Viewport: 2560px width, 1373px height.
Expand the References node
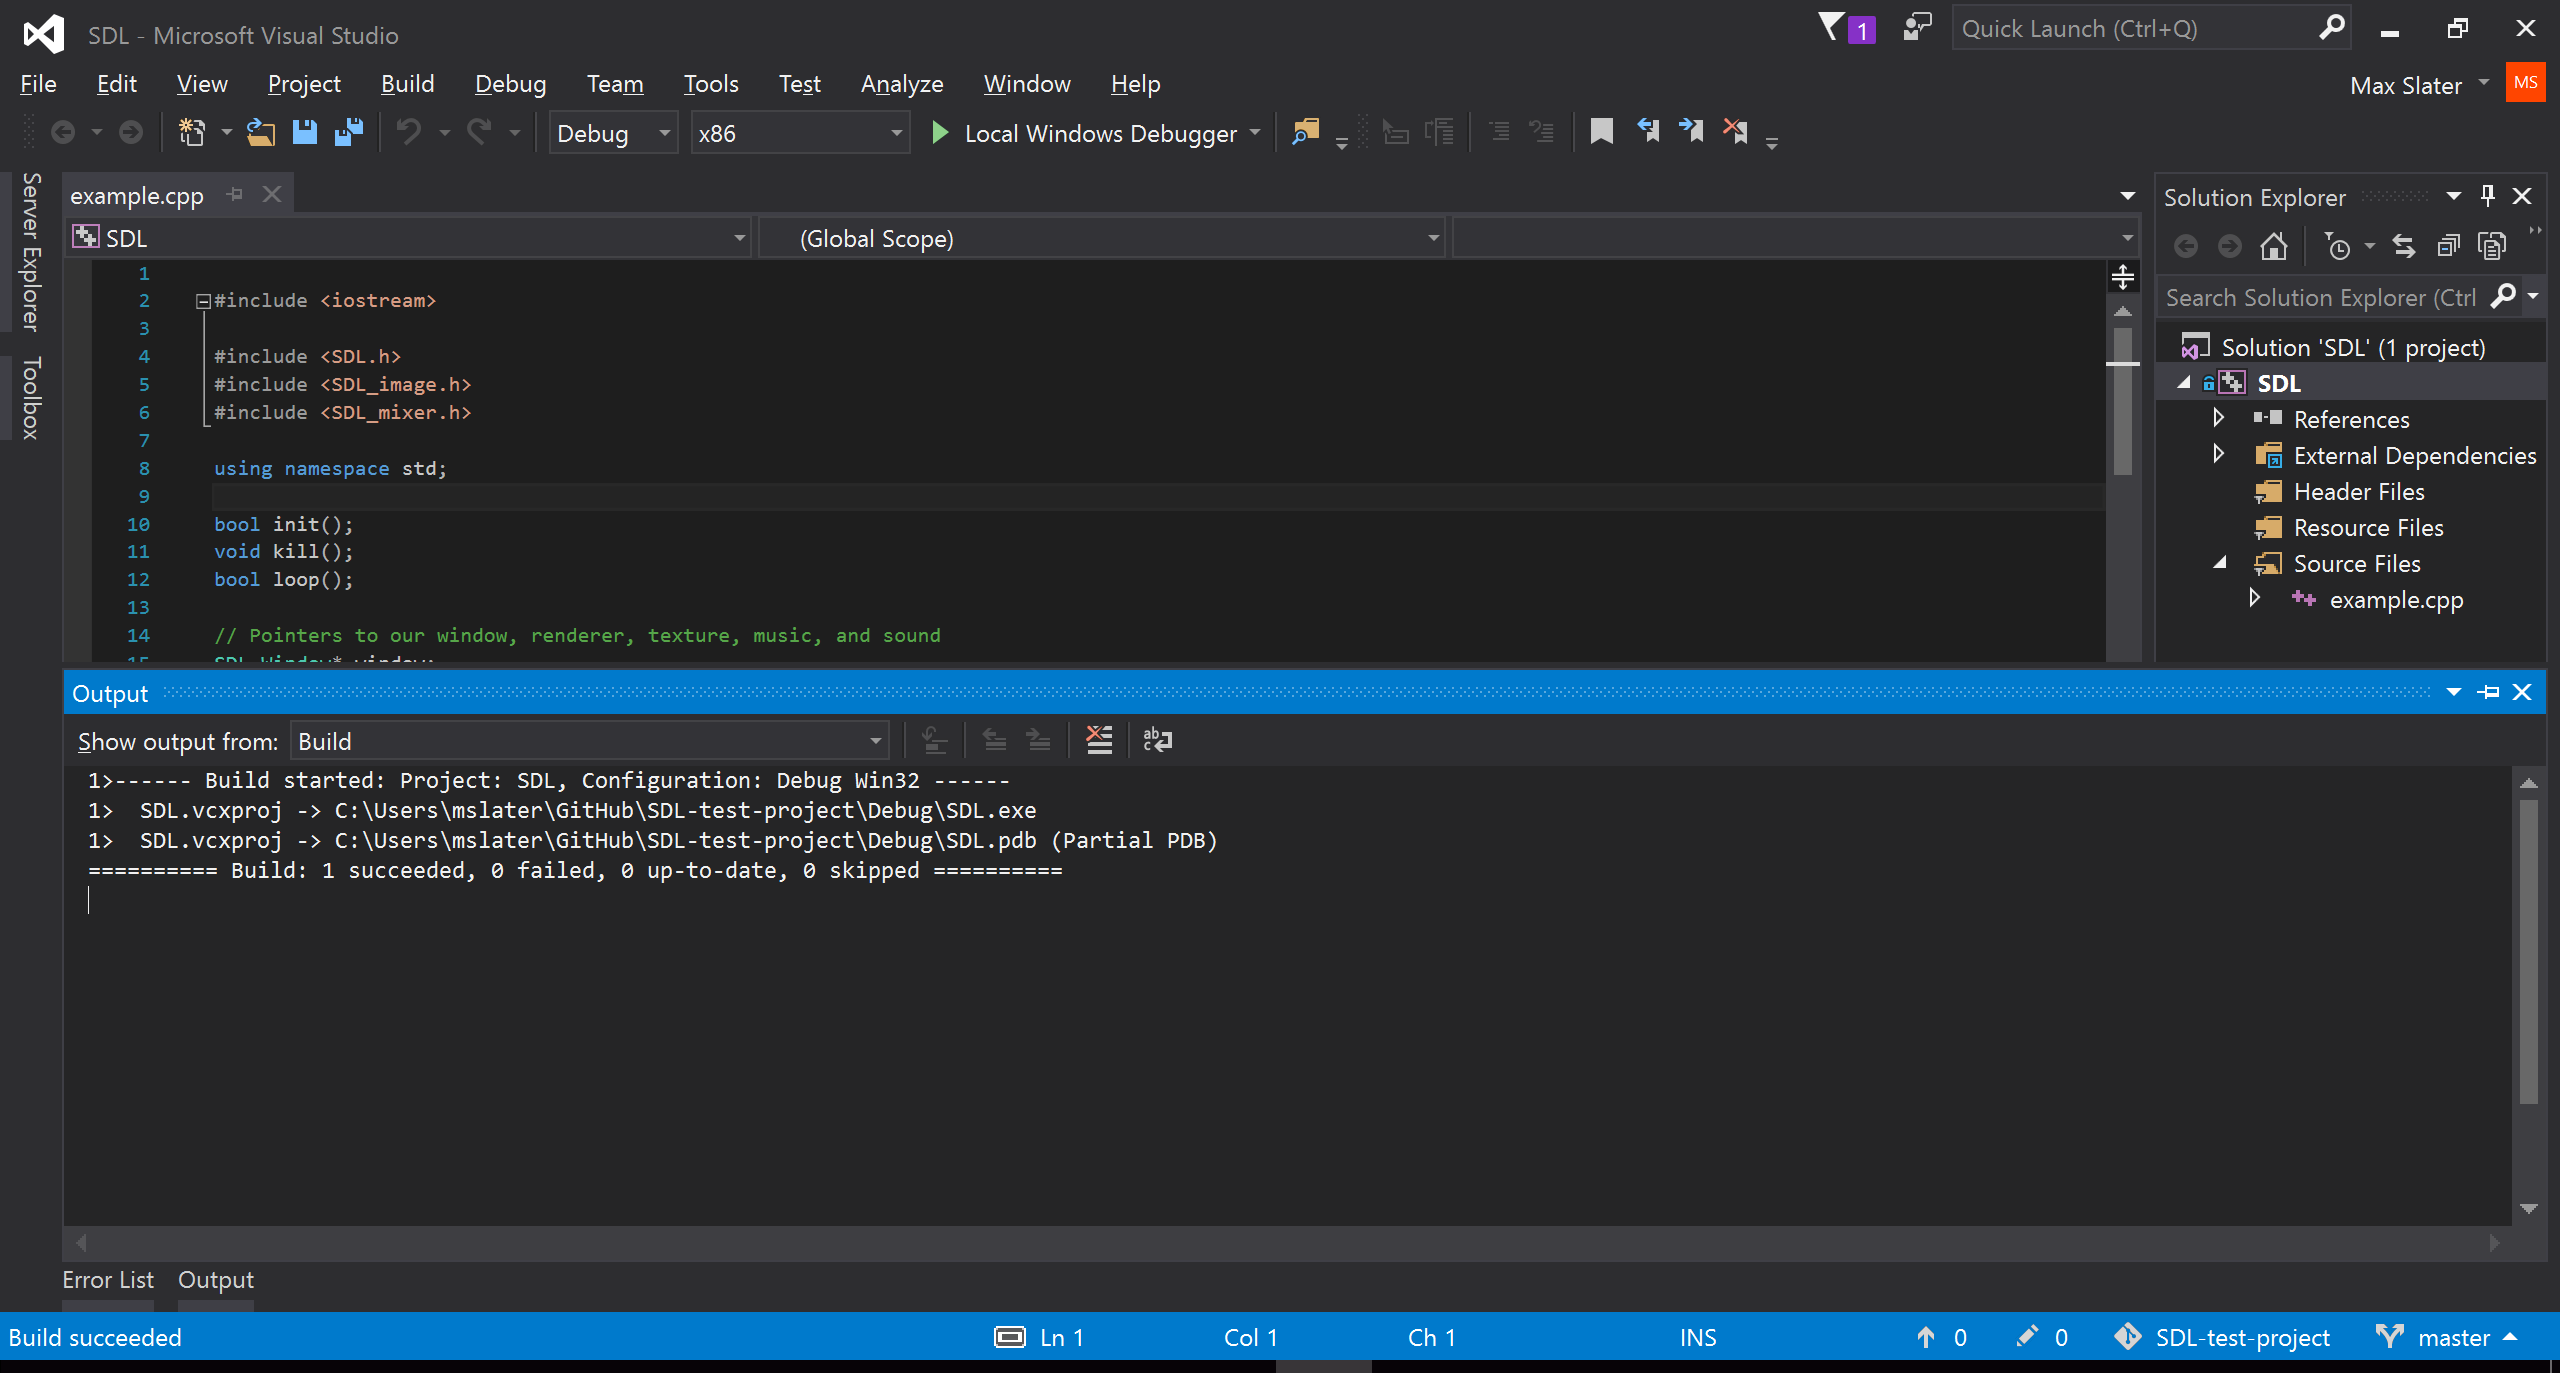click(2219, 418)
